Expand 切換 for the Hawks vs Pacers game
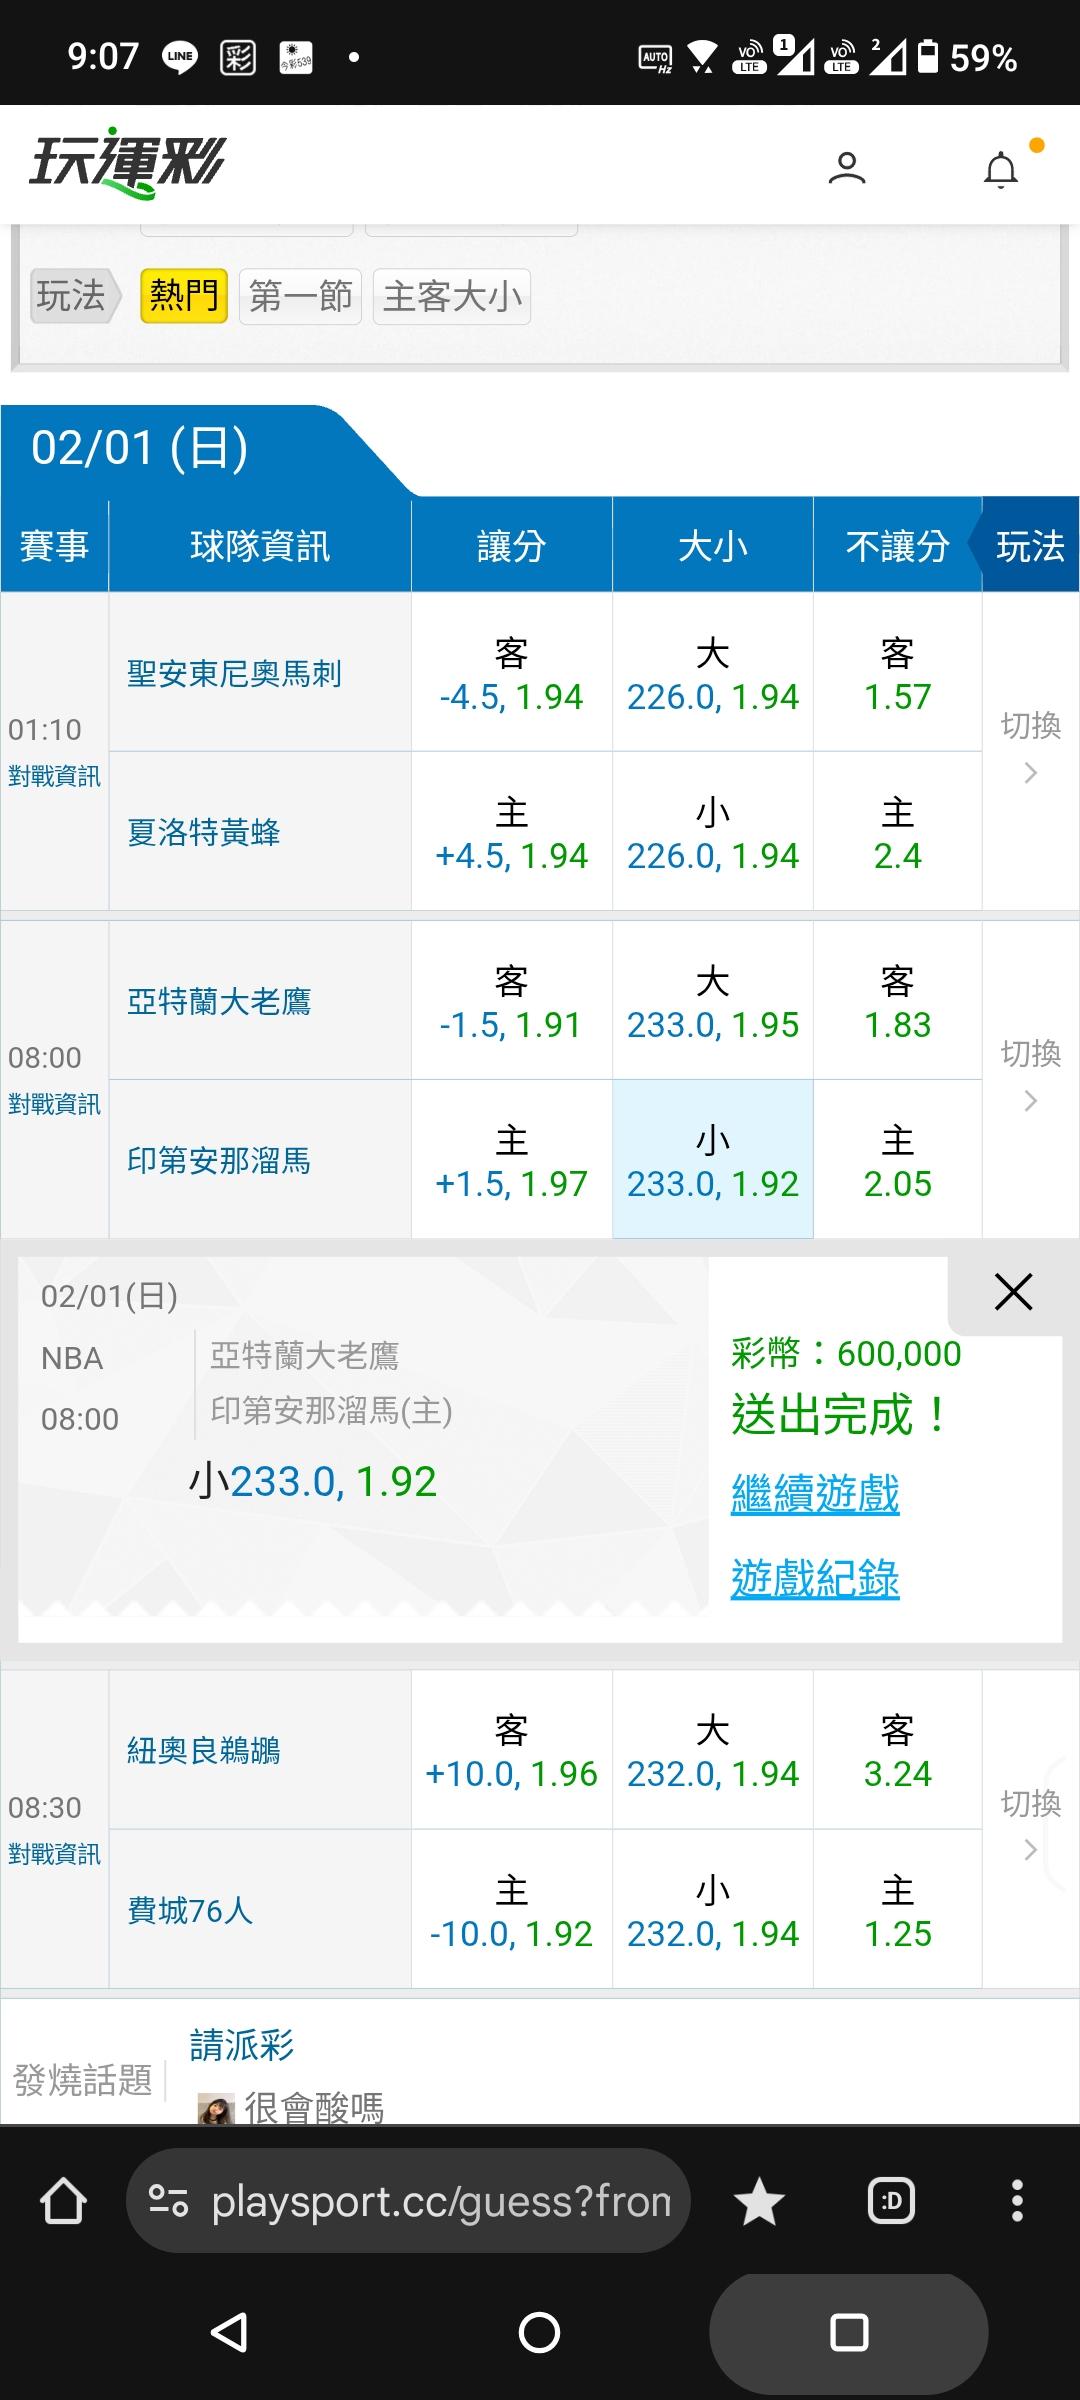The width and height of the screenshot is (1080, 2400). coord(1030,1076)
